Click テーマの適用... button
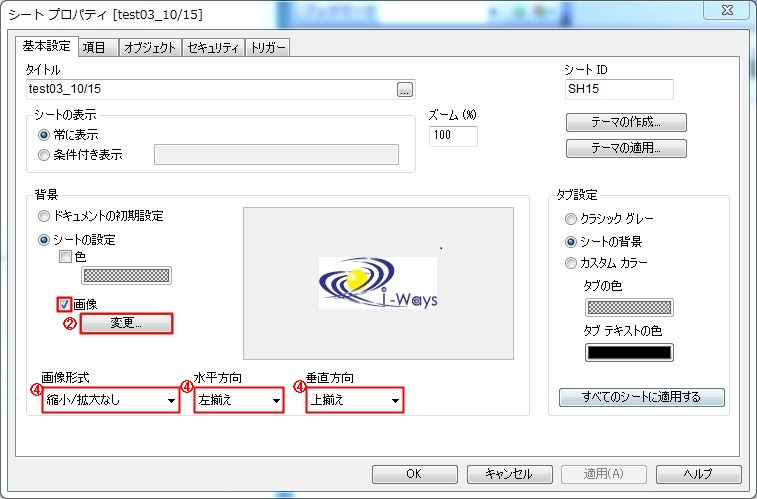 [626, 148]
